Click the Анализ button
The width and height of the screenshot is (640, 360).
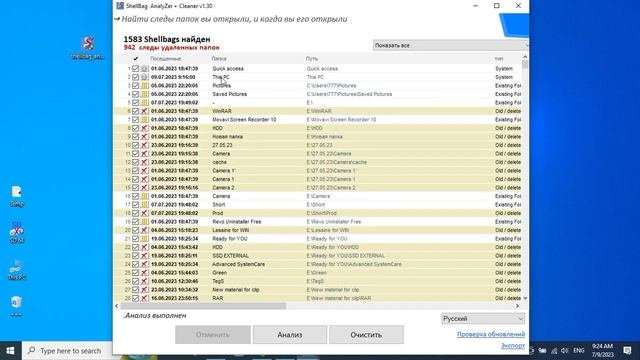coord(290,335)
